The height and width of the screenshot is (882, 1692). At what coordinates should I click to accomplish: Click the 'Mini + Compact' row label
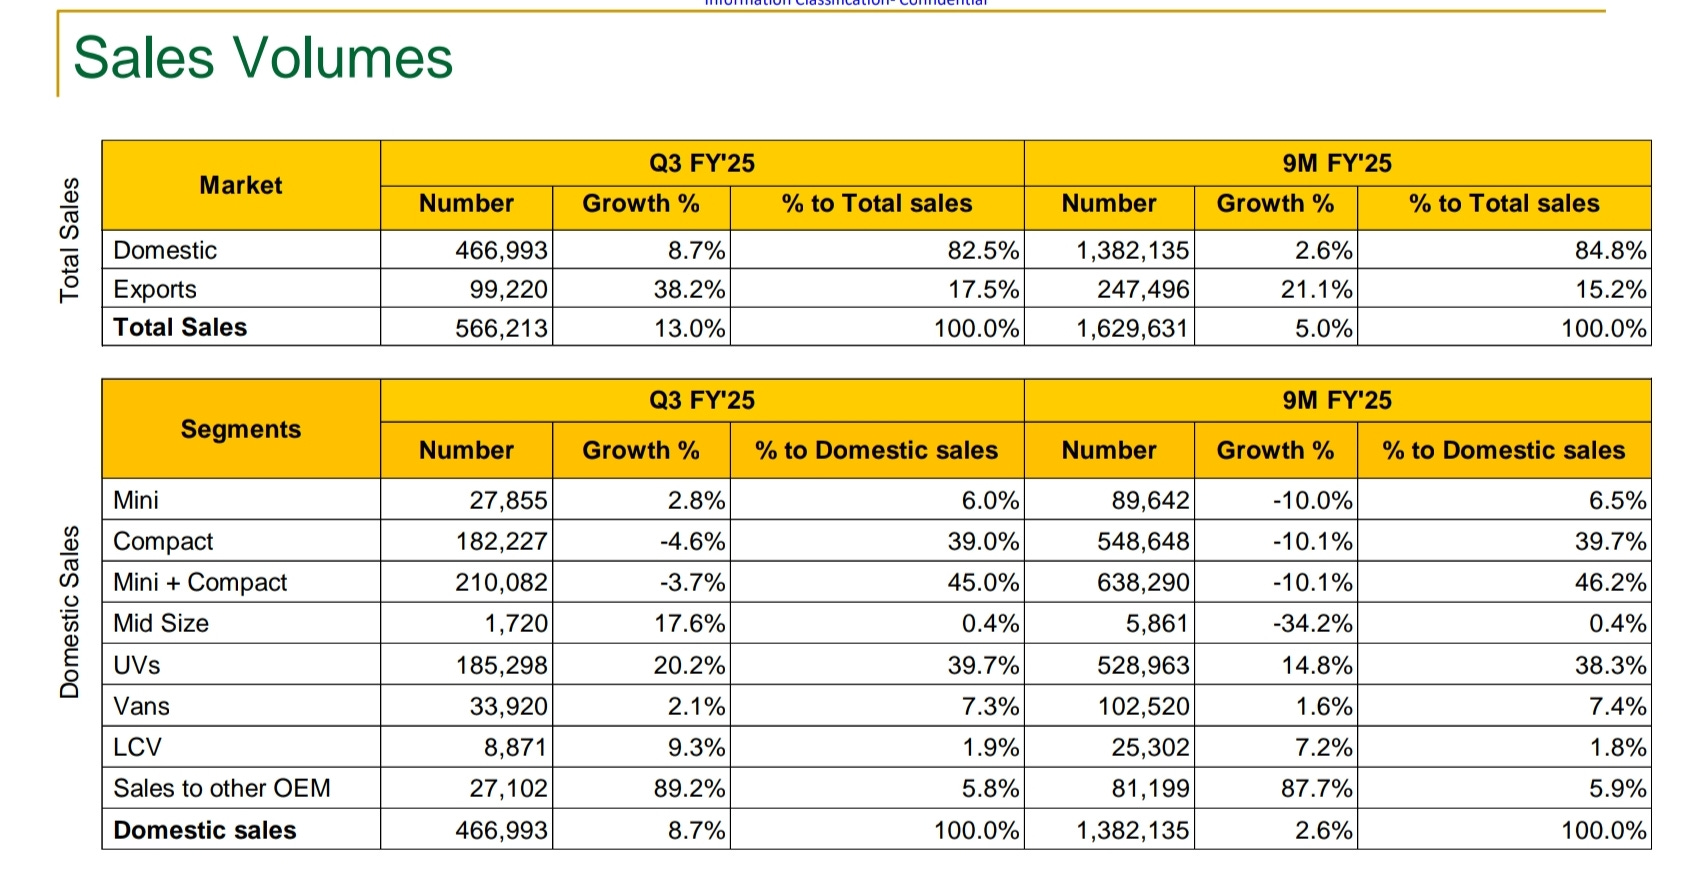tap(200, 582)
